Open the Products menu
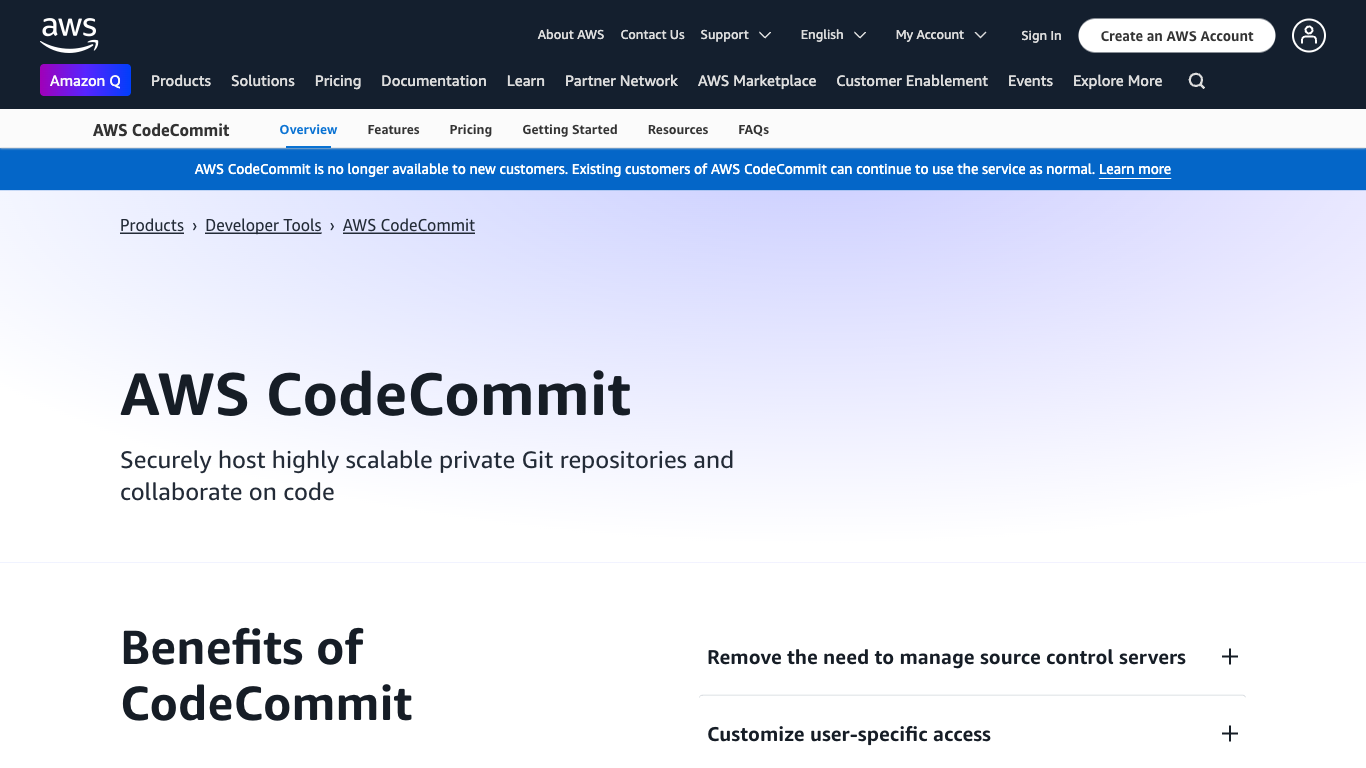Screen dimensions: 1366x768 pyautogui.click(x=181, y=81)
